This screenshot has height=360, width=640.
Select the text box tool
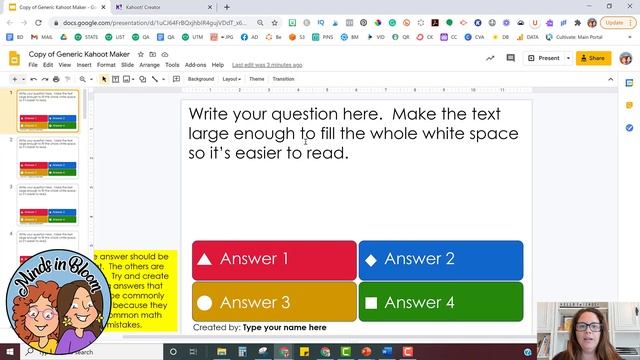[x=116, y=79]
